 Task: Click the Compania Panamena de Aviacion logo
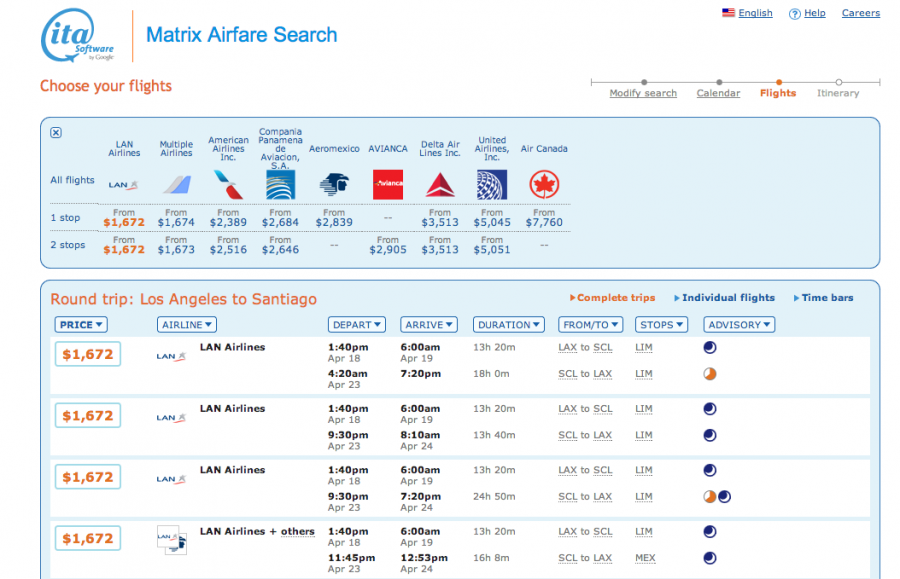281,184
